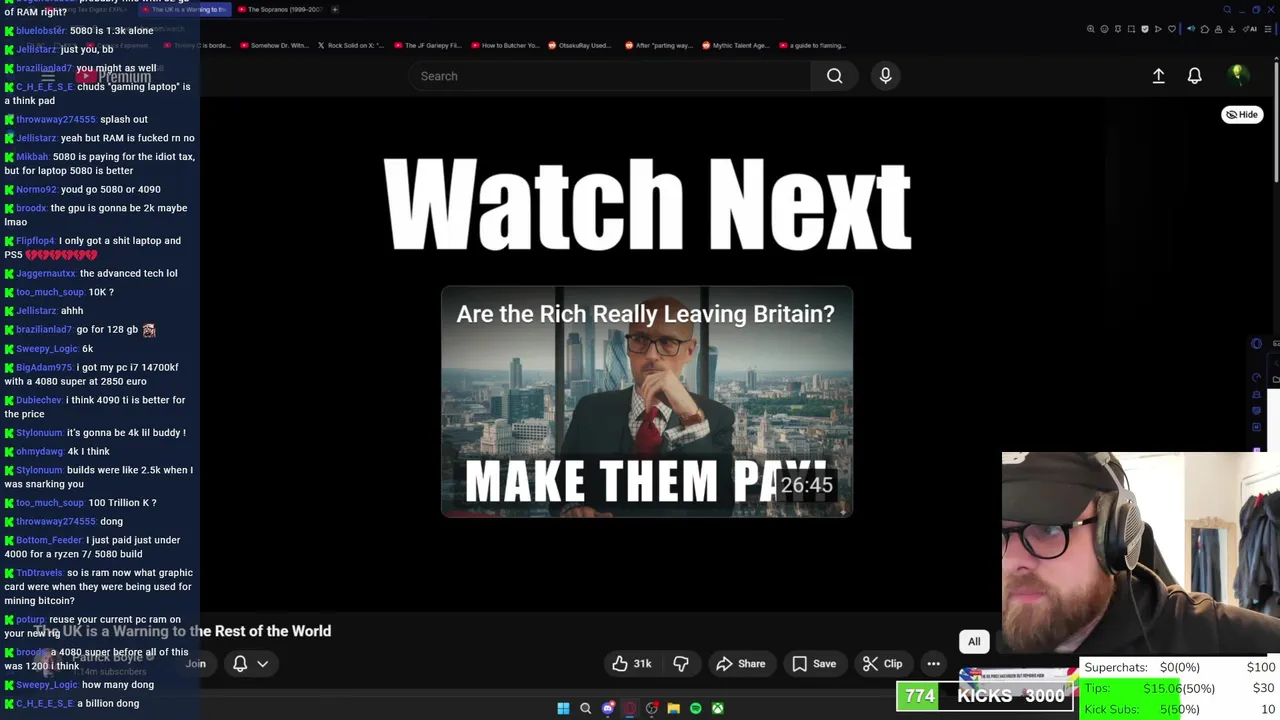Open File Explorer from taskbar
This screenshot has height=720, width=1280.
[673, 709]
